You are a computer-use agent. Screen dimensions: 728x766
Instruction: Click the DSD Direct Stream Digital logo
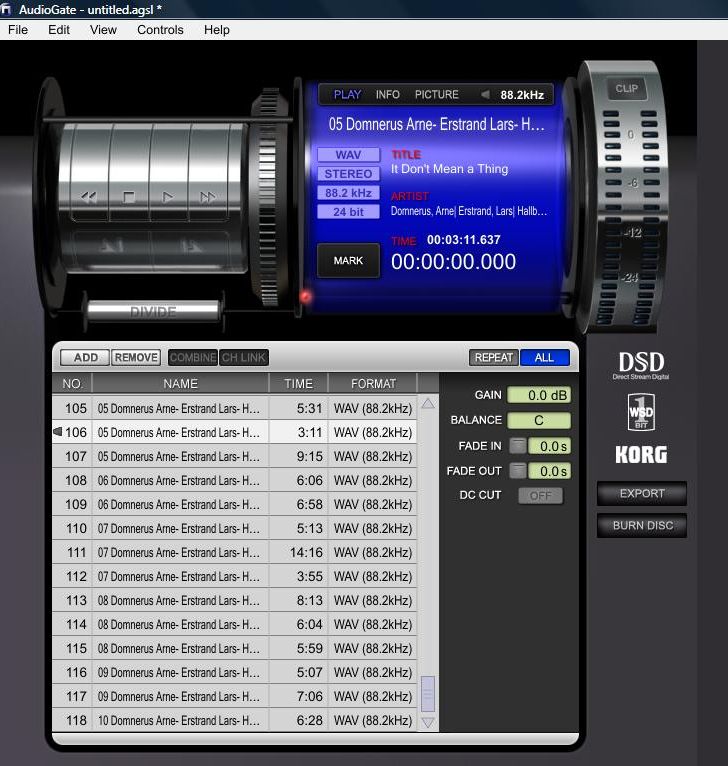pos(641,365)
